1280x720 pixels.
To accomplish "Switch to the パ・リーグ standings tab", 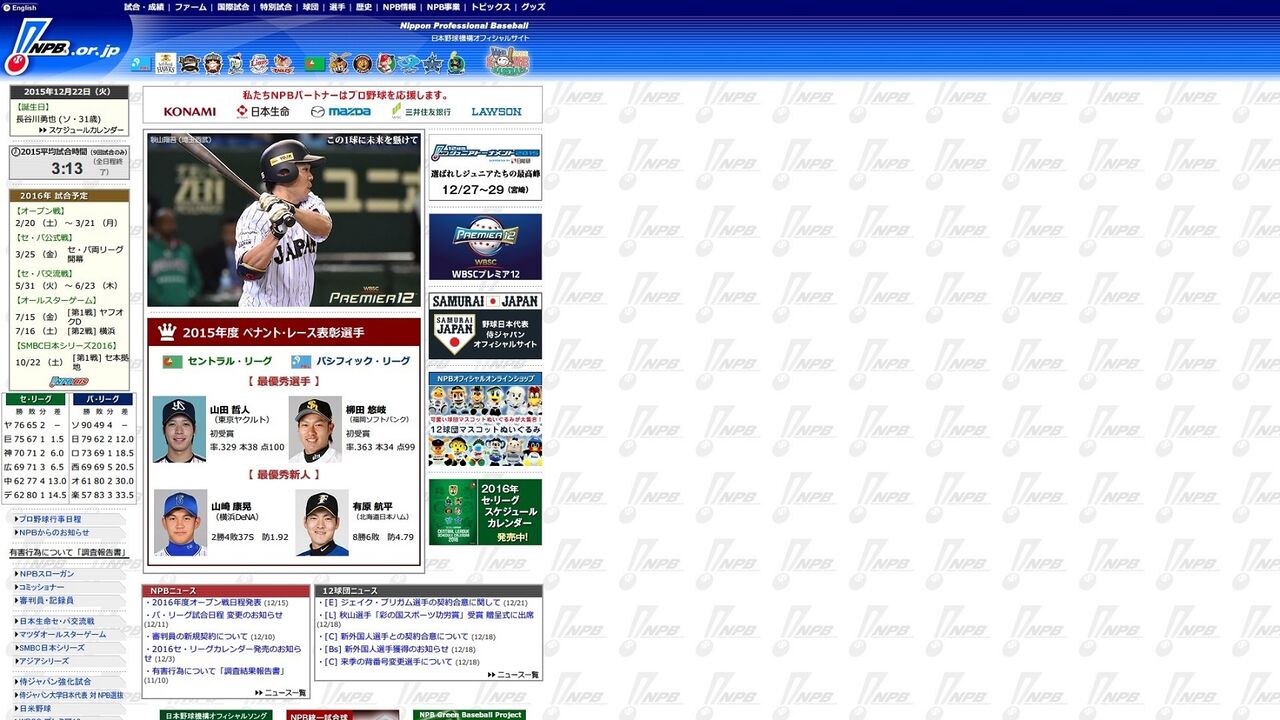I will coord(102,399).
